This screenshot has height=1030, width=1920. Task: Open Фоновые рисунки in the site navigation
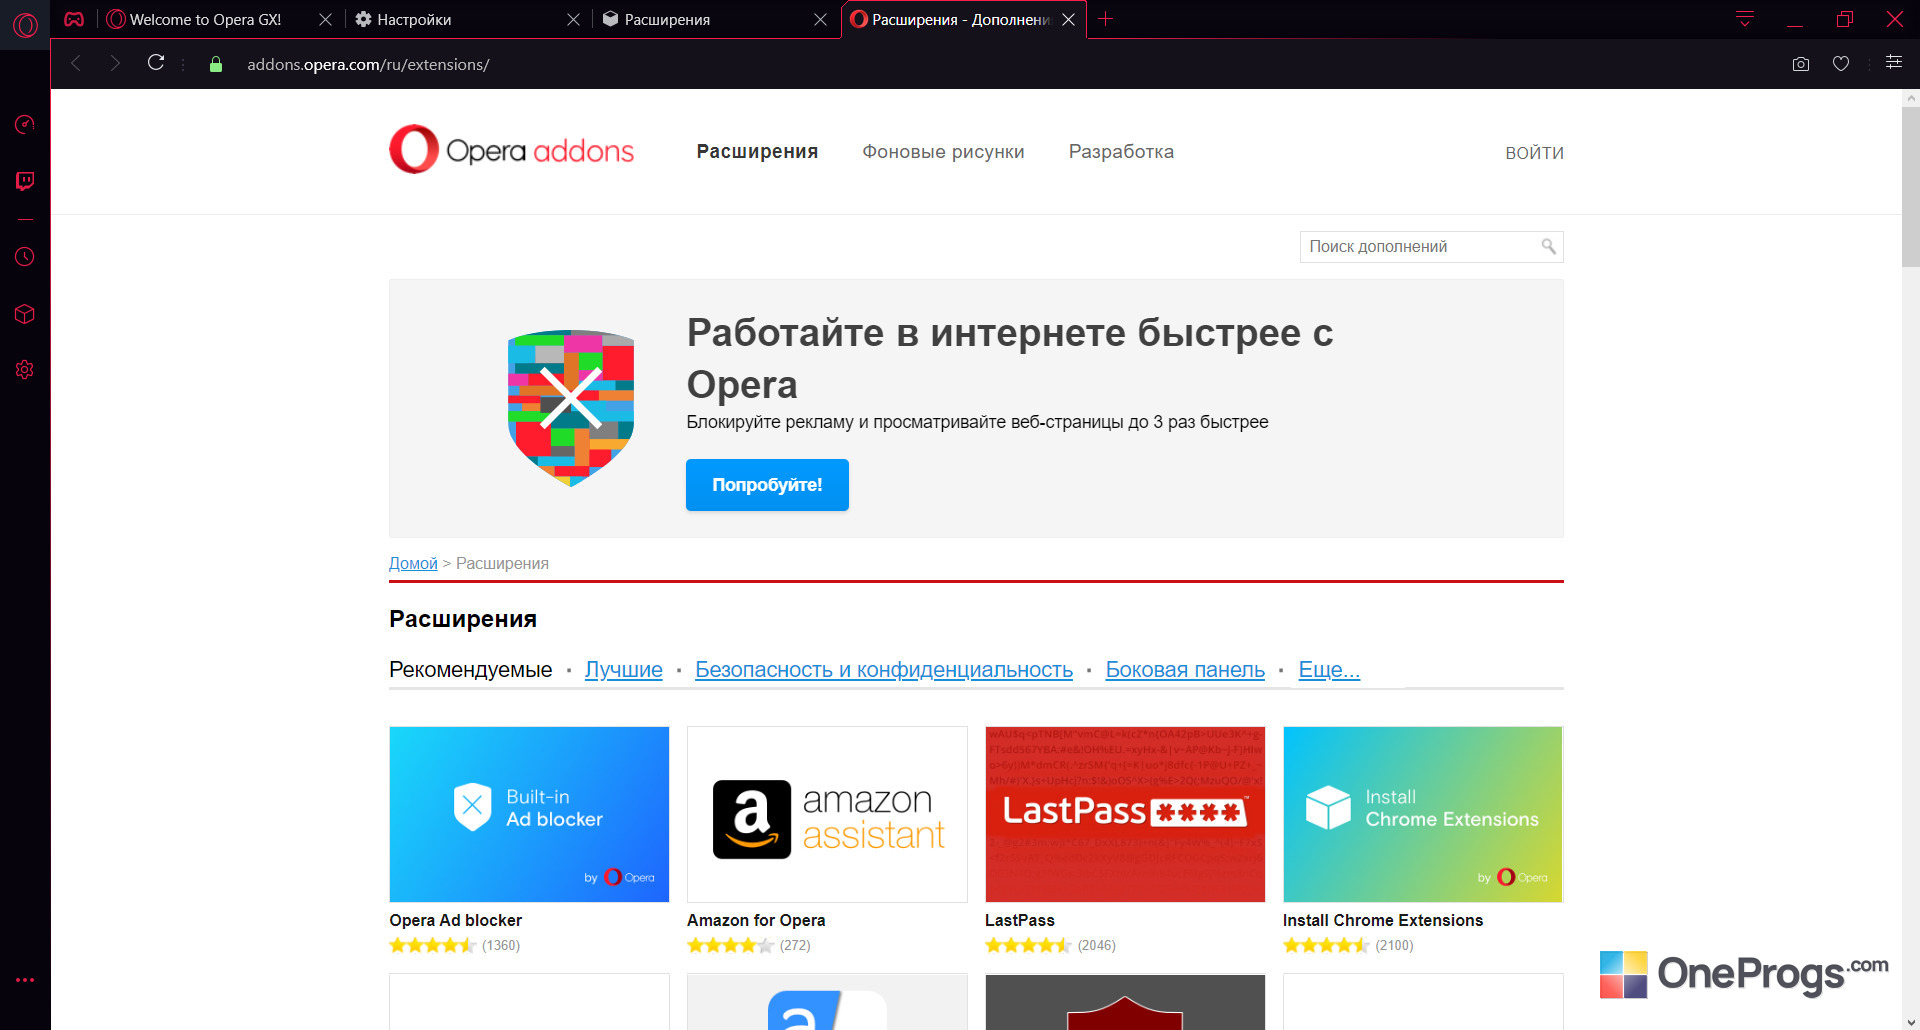943,152
